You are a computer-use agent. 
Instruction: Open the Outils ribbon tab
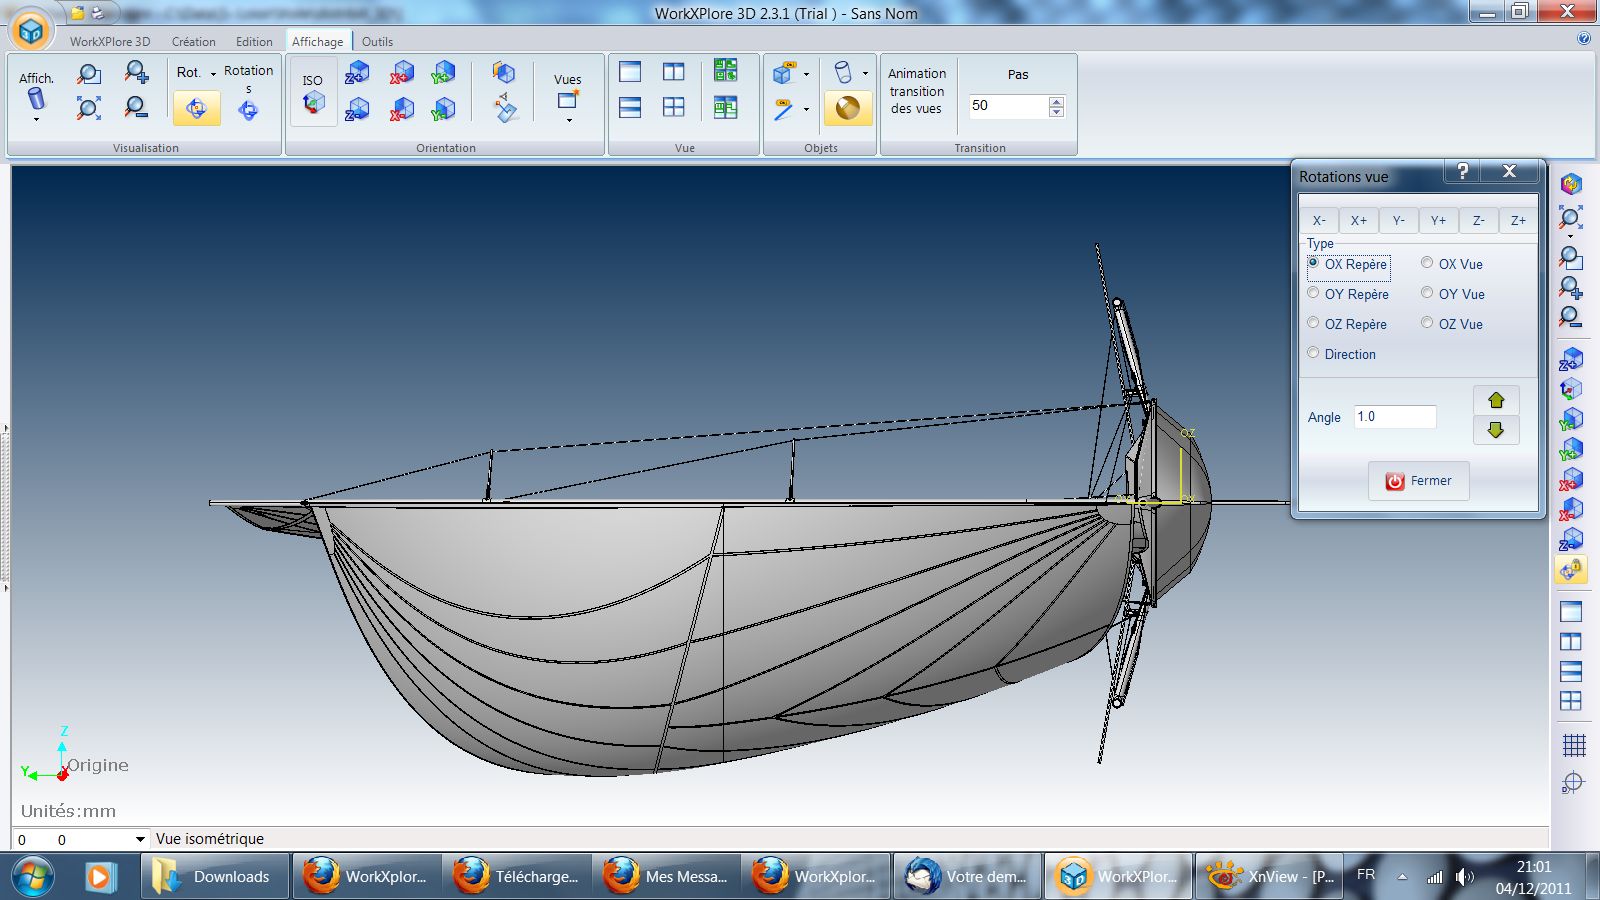coord(377,42)
